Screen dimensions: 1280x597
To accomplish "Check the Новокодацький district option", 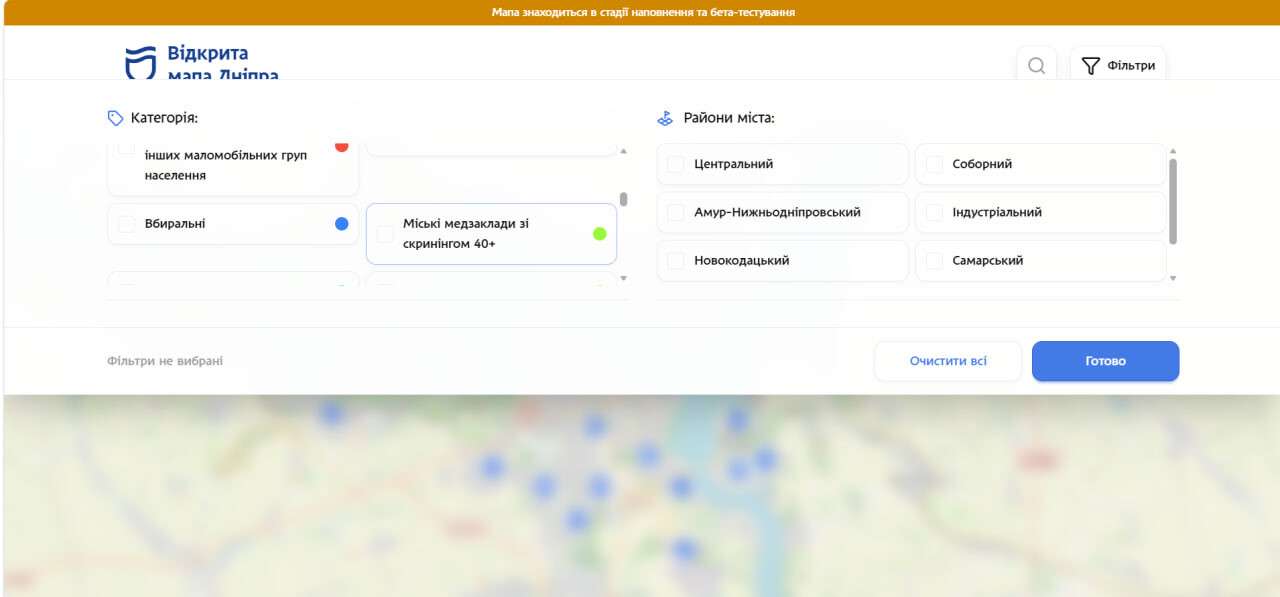I will 676,260.
